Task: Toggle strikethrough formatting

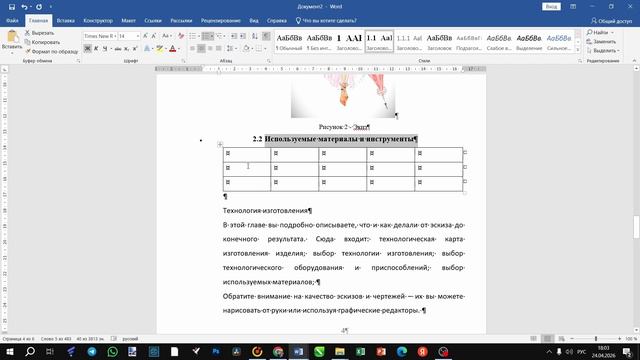Action: point(118,49)
